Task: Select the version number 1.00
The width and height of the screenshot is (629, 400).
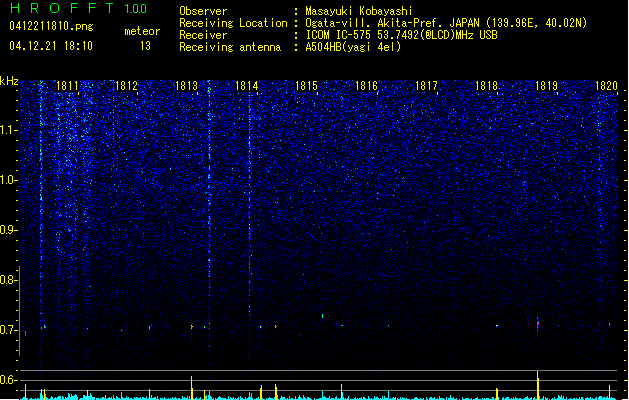Action: 135,9
